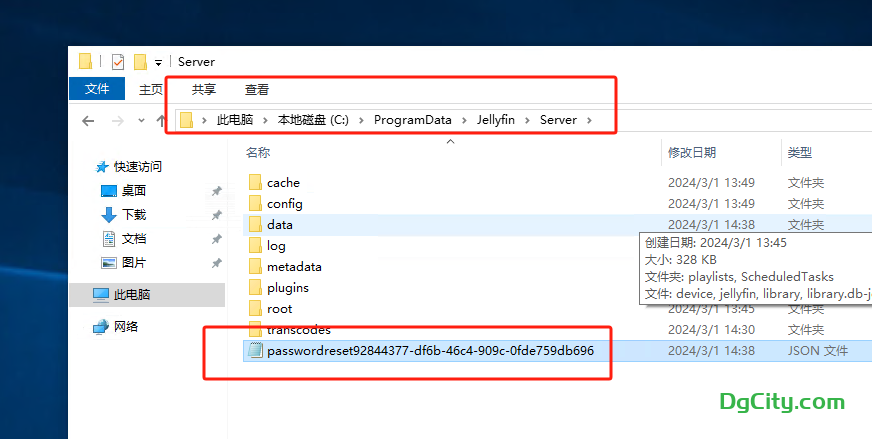
Task: Click the Properties icon in quick access toolbar
Action: coord(118,62)
